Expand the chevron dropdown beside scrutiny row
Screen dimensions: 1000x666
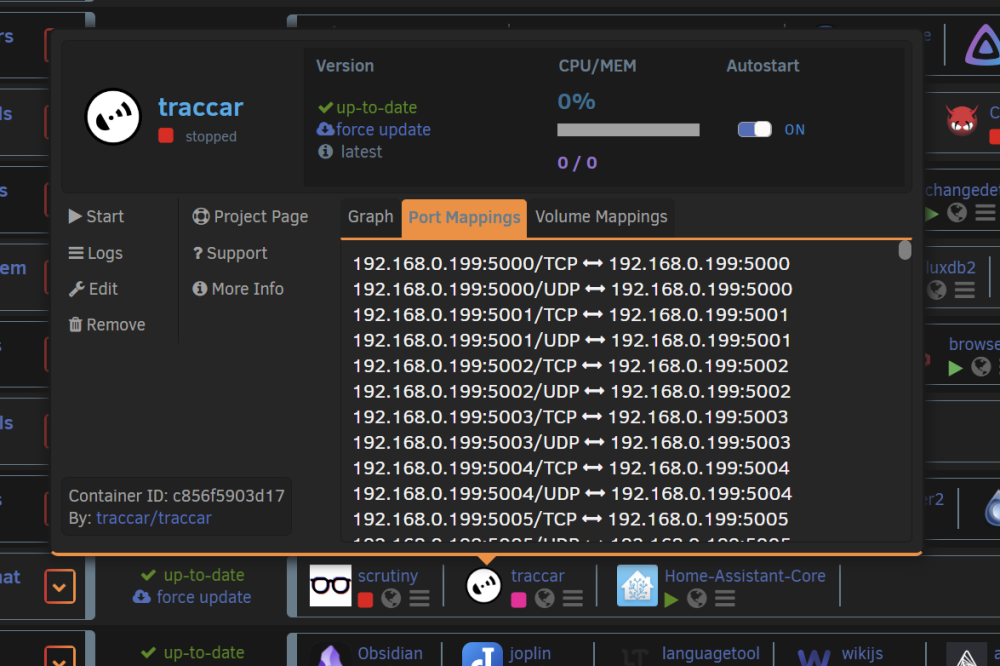pyautogui.click(x=60, y=586)
